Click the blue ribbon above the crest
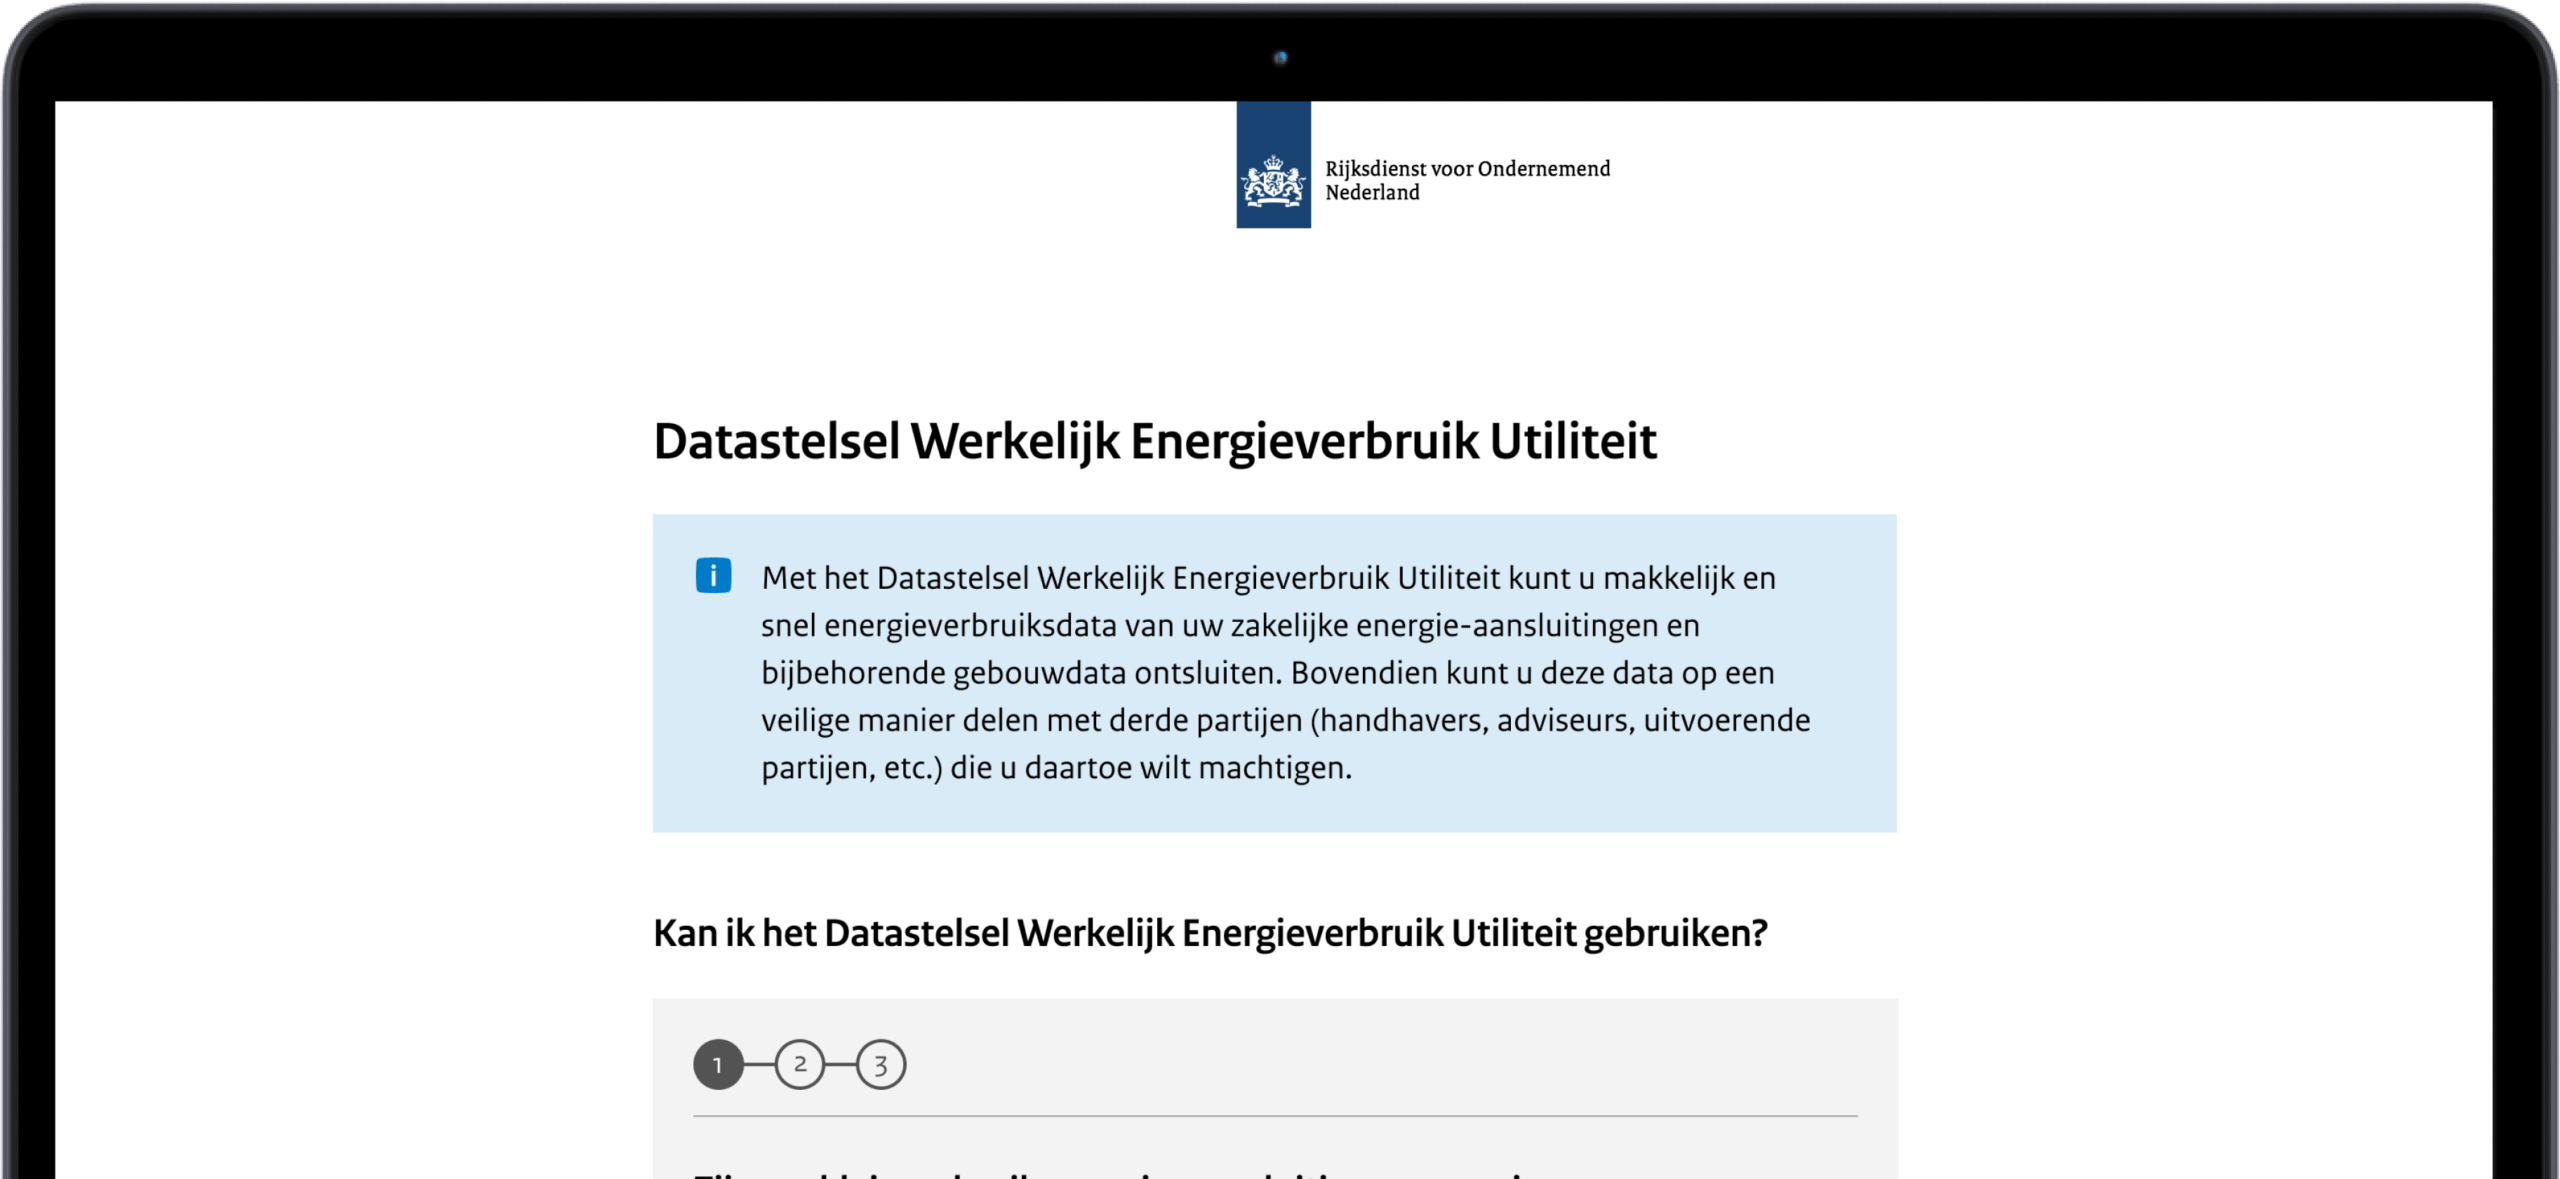Image resolution: width=2560 pixels, height=1179 pixels. point(1273,125)
